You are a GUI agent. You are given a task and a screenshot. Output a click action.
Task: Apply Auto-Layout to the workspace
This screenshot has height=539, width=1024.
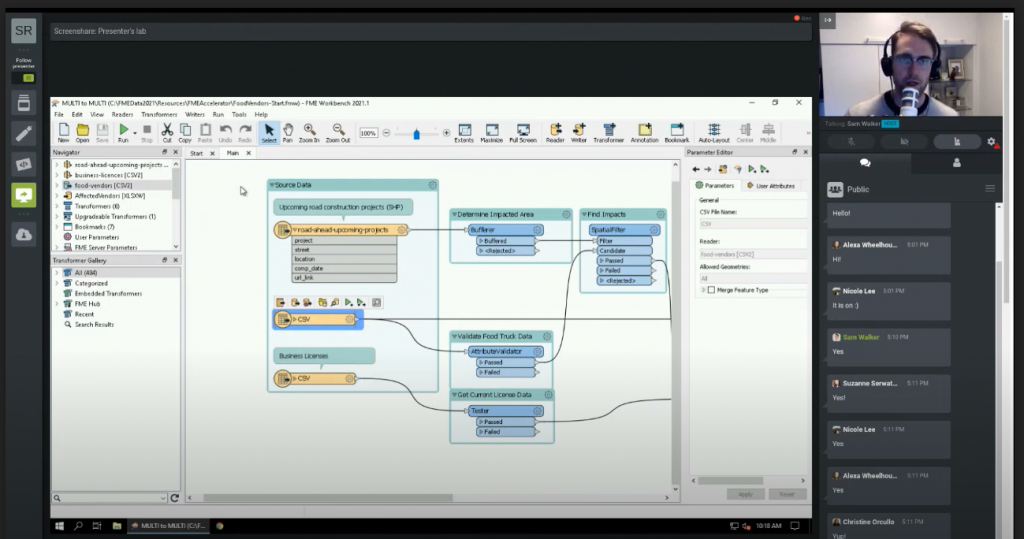(714, 133)
